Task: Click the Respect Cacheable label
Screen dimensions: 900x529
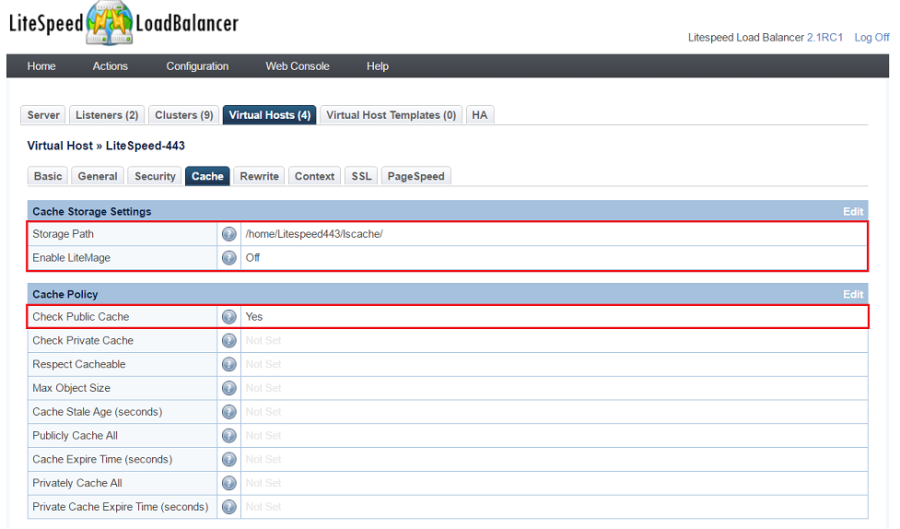Action: pyautogui.click(x=79, y=364)
